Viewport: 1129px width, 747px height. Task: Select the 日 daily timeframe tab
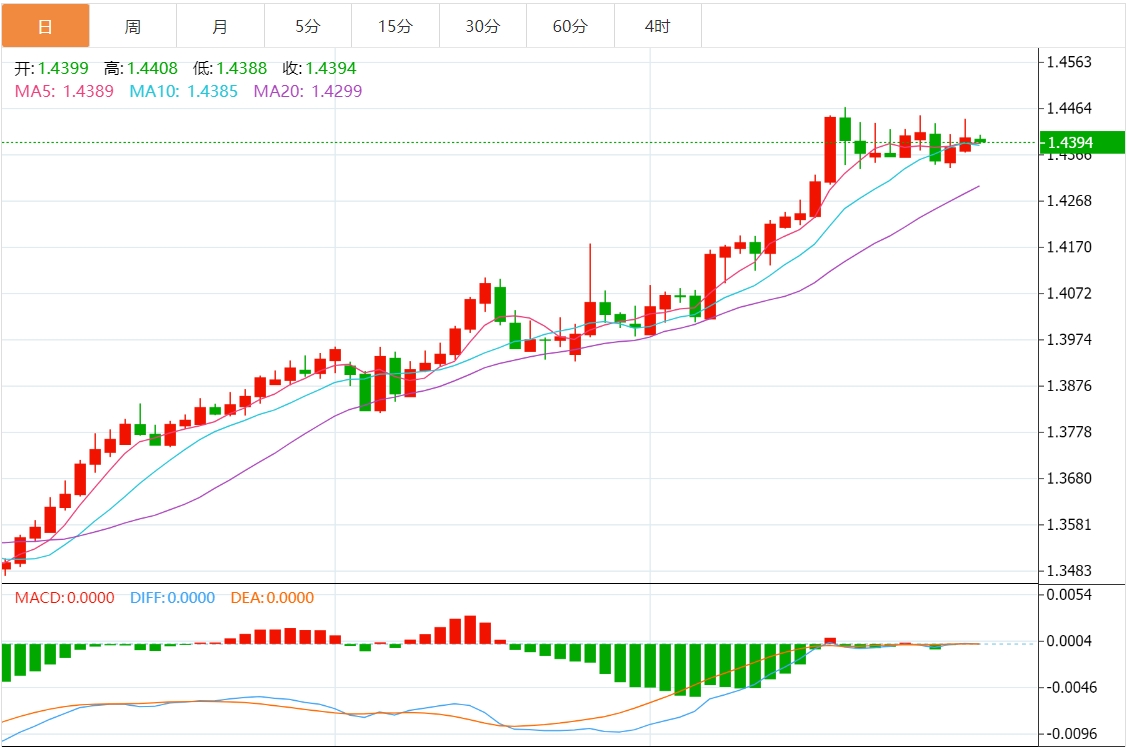pyautogui.click(x=45, y=26)
